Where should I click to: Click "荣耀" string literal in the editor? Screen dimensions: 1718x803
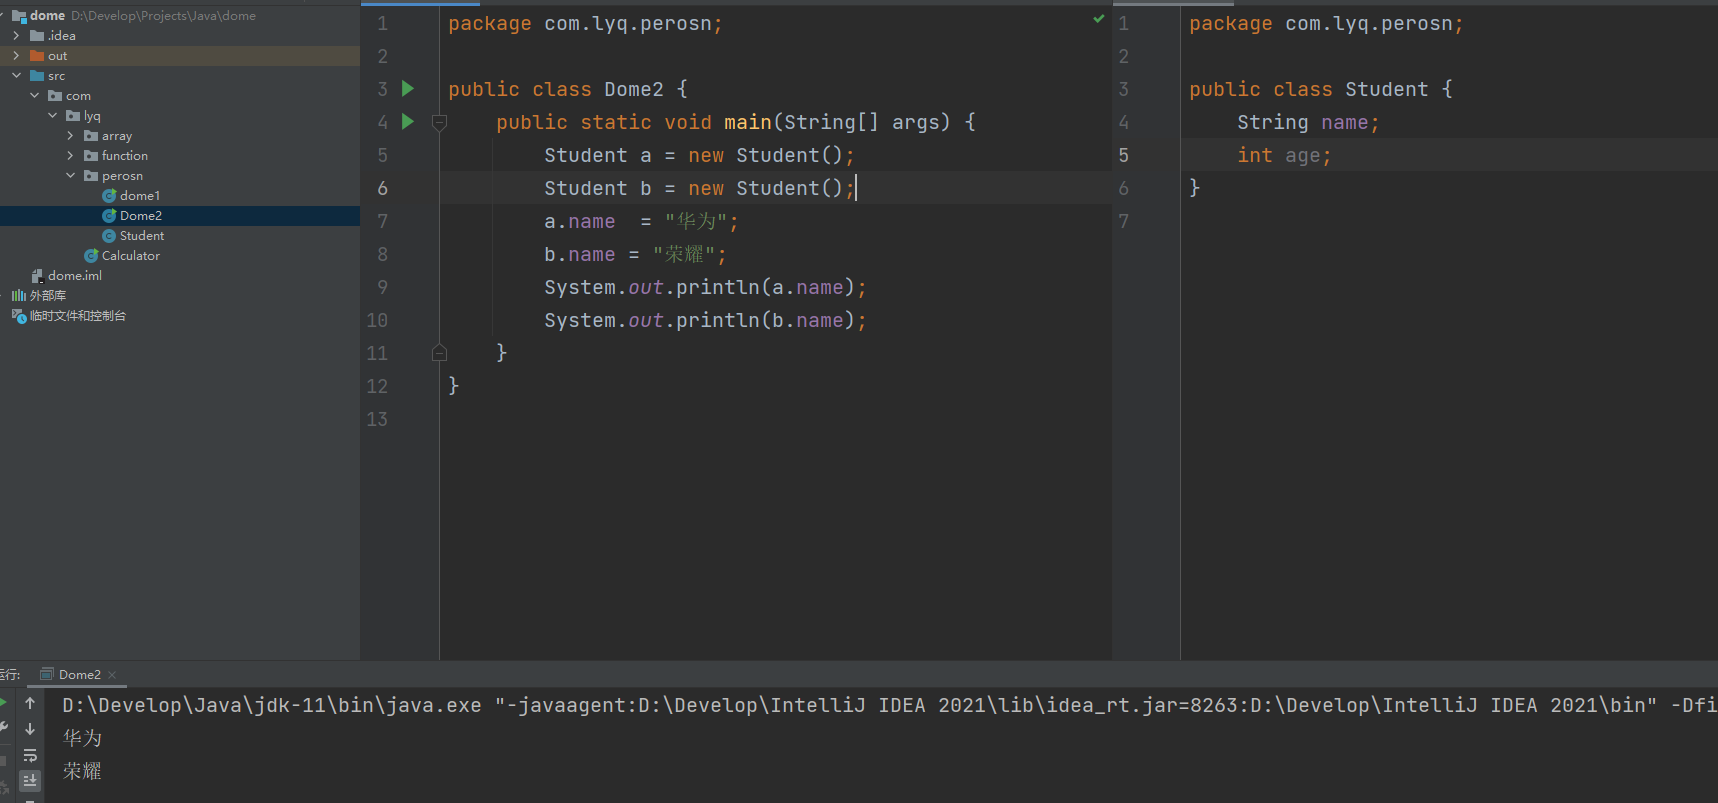(x=684, y=254)
